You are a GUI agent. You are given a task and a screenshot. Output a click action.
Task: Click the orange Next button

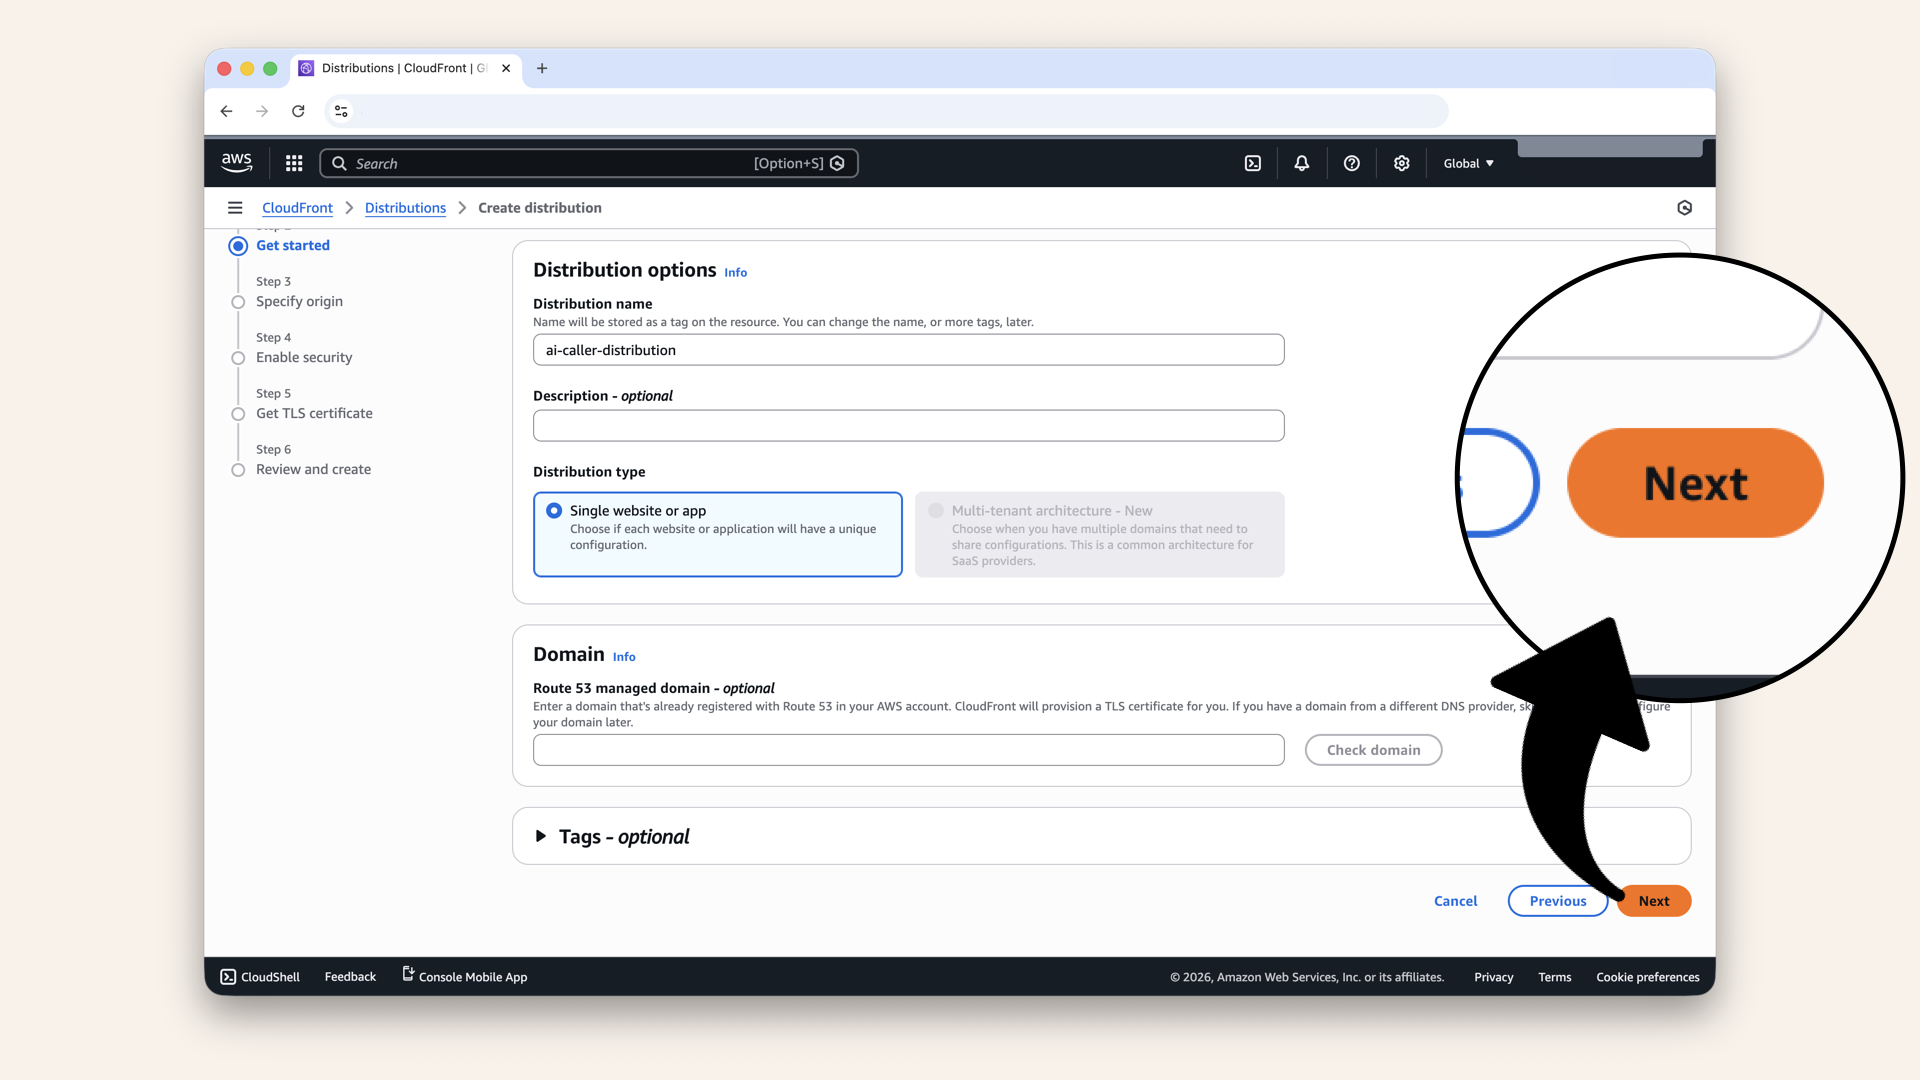pos(1654,901)
